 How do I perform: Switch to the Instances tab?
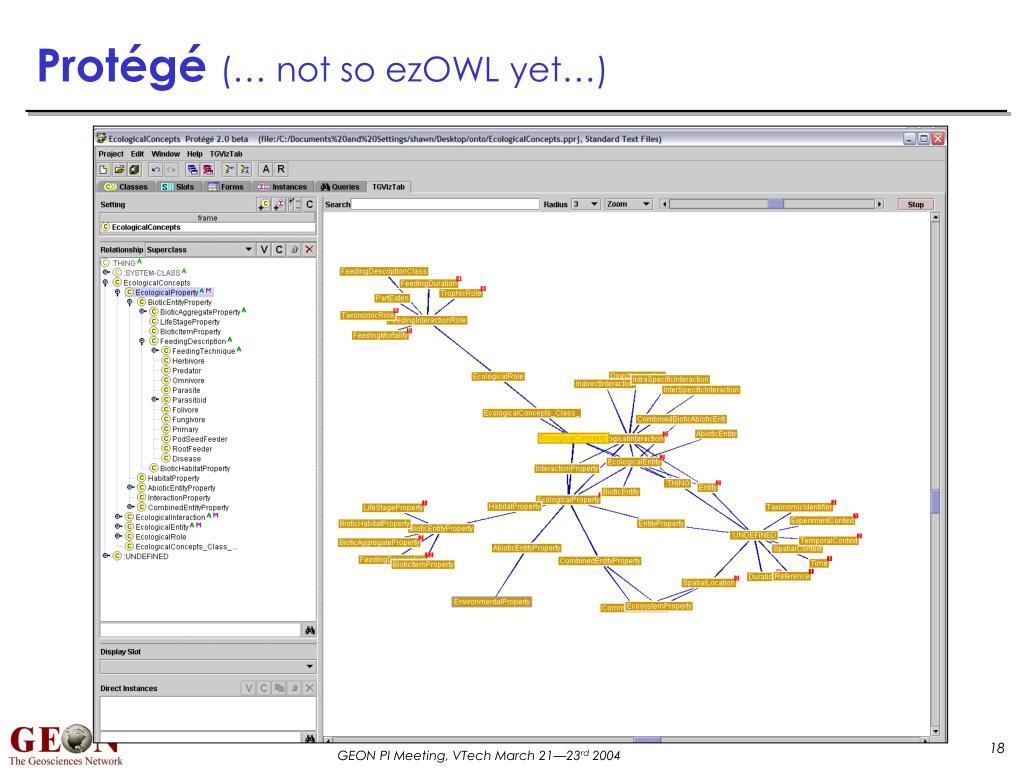[x=283, y=187]
